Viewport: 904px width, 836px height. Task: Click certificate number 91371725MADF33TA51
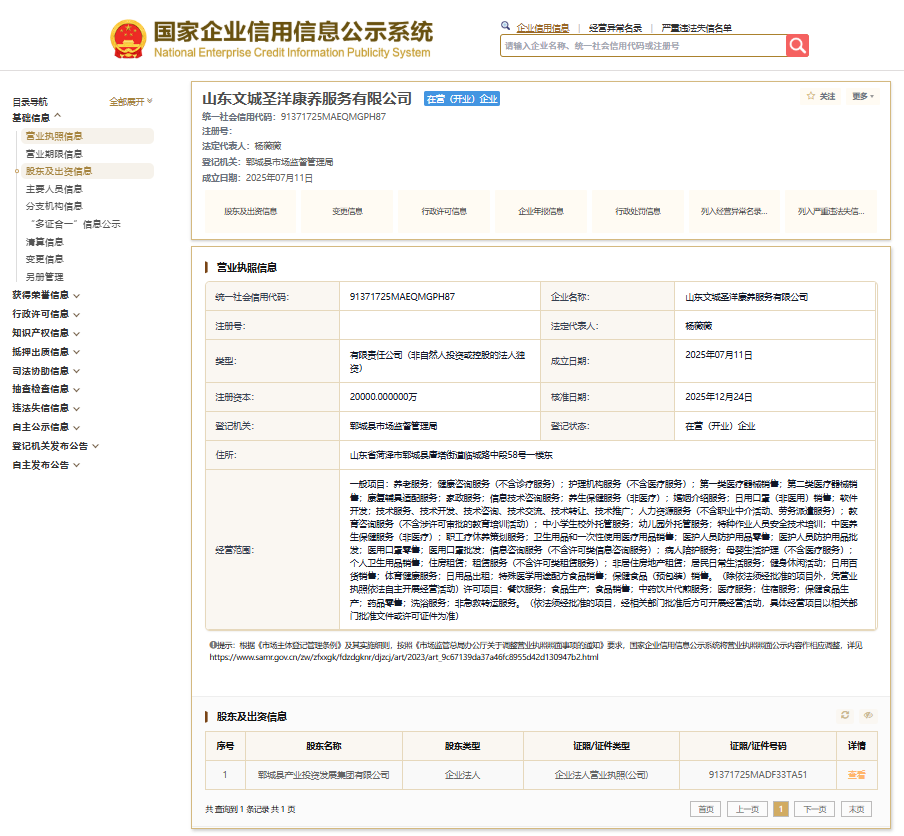coord(758,775)
